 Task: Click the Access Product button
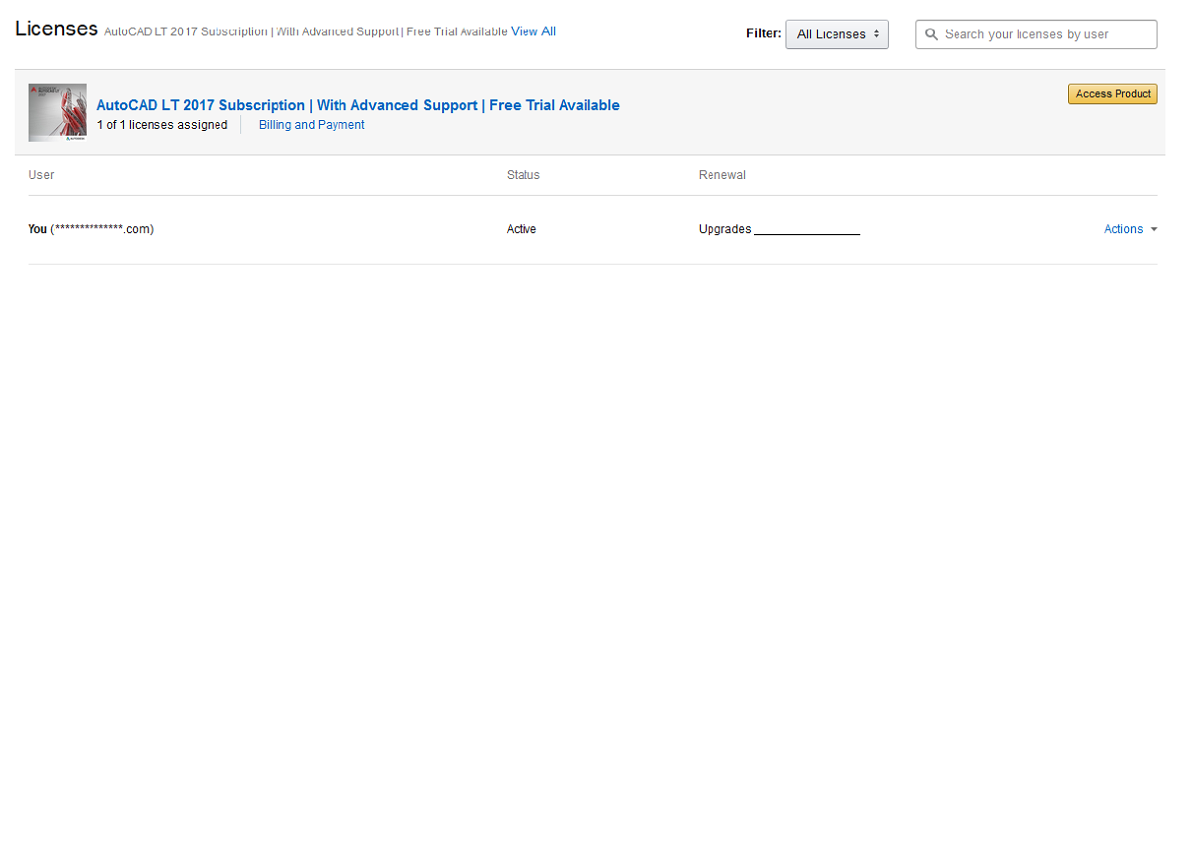point(1112,93)
